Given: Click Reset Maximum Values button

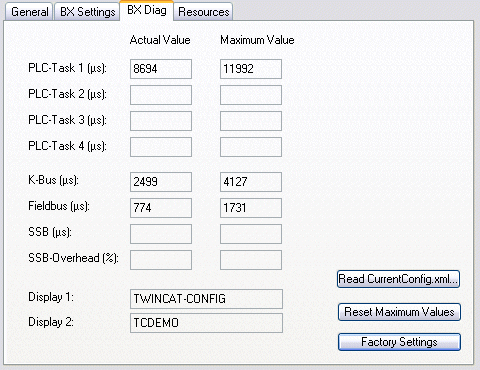Looking at the screenshot, I should tap(399, 312).
